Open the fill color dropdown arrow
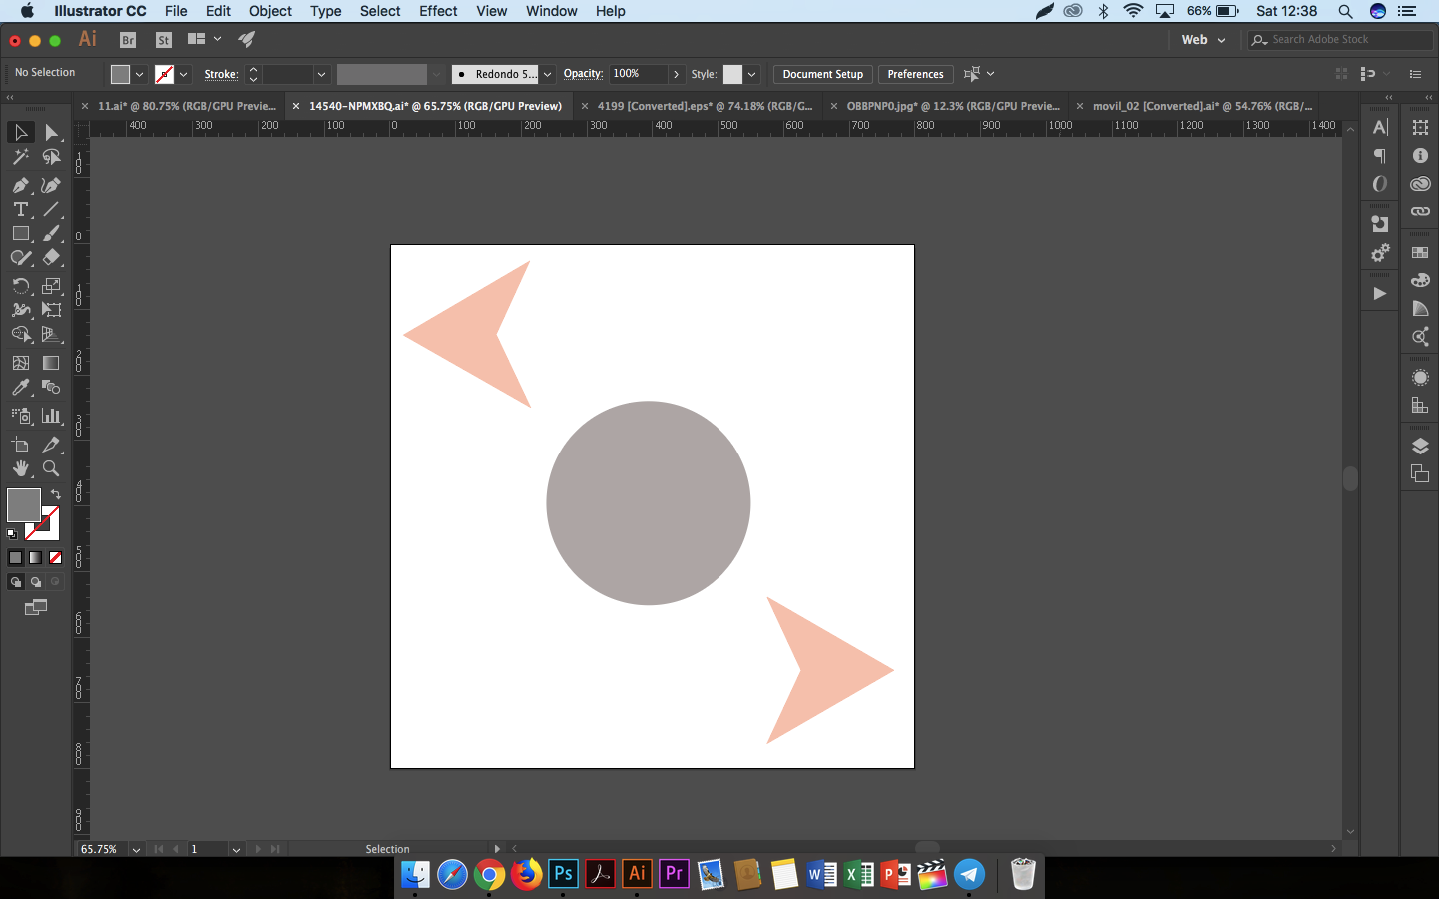Image resolution: width=1439 pixels, height=899 pixels. point(139,74)
